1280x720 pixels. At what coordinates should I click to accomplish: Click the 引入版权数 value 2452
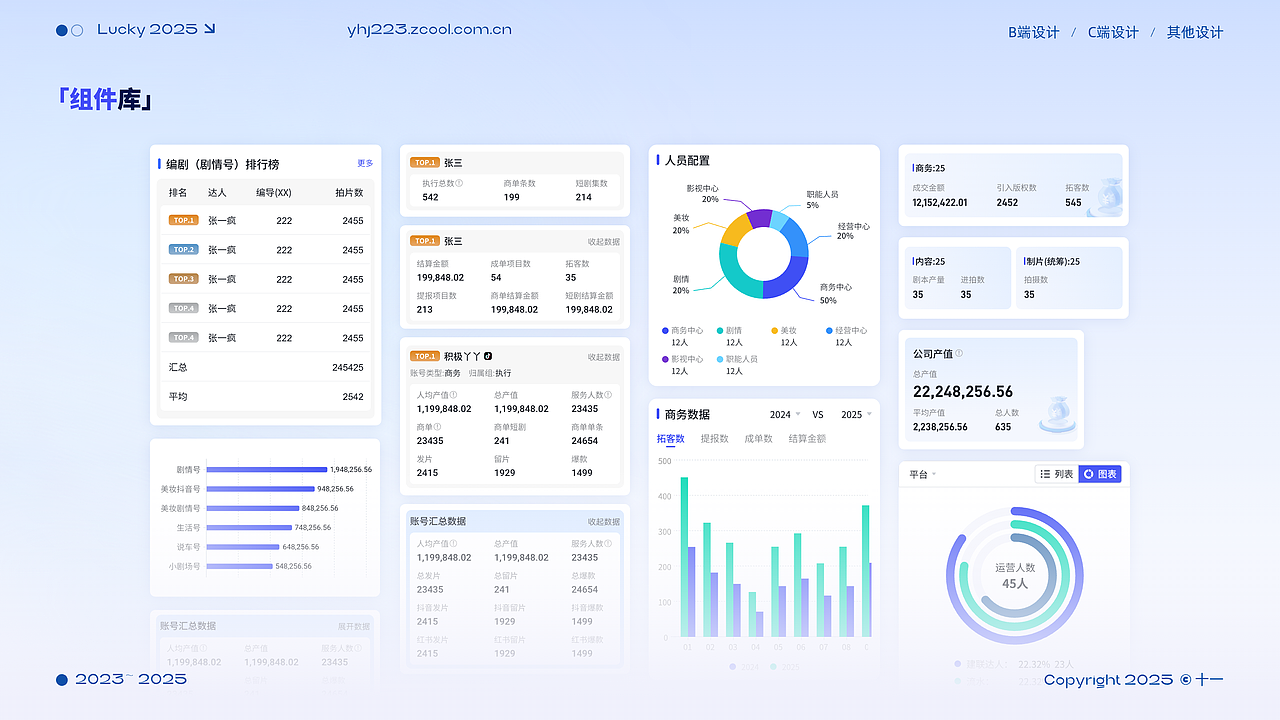point(1007,202)
